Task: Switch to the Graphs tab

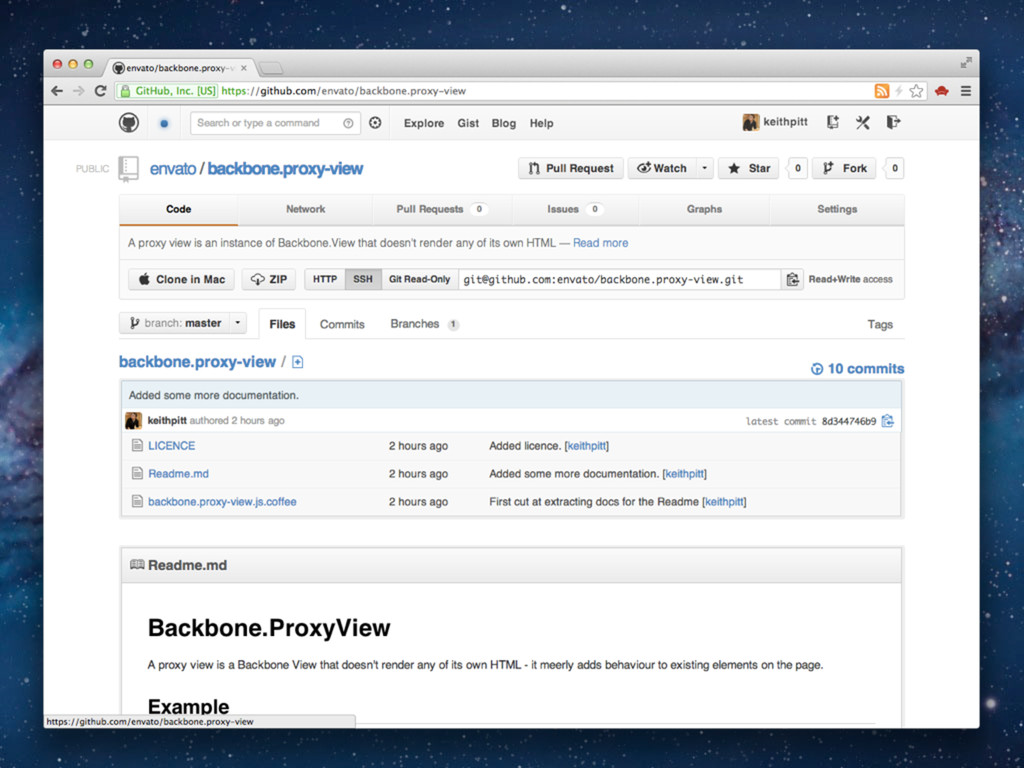Action: point(704,209)
